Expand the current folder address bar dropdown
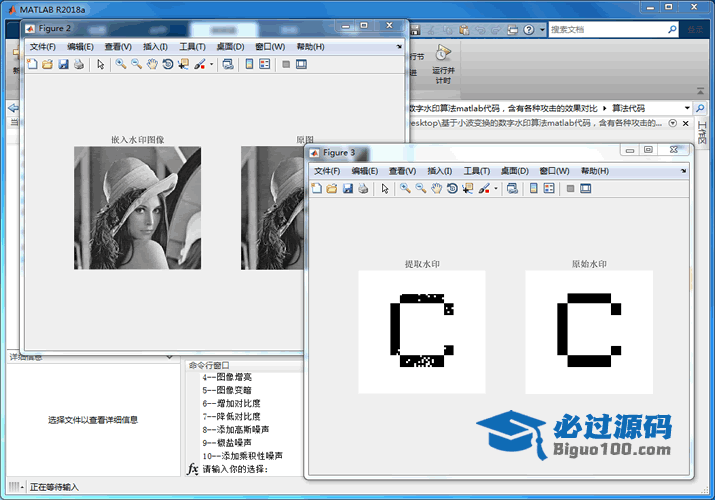 click(687, 107)
